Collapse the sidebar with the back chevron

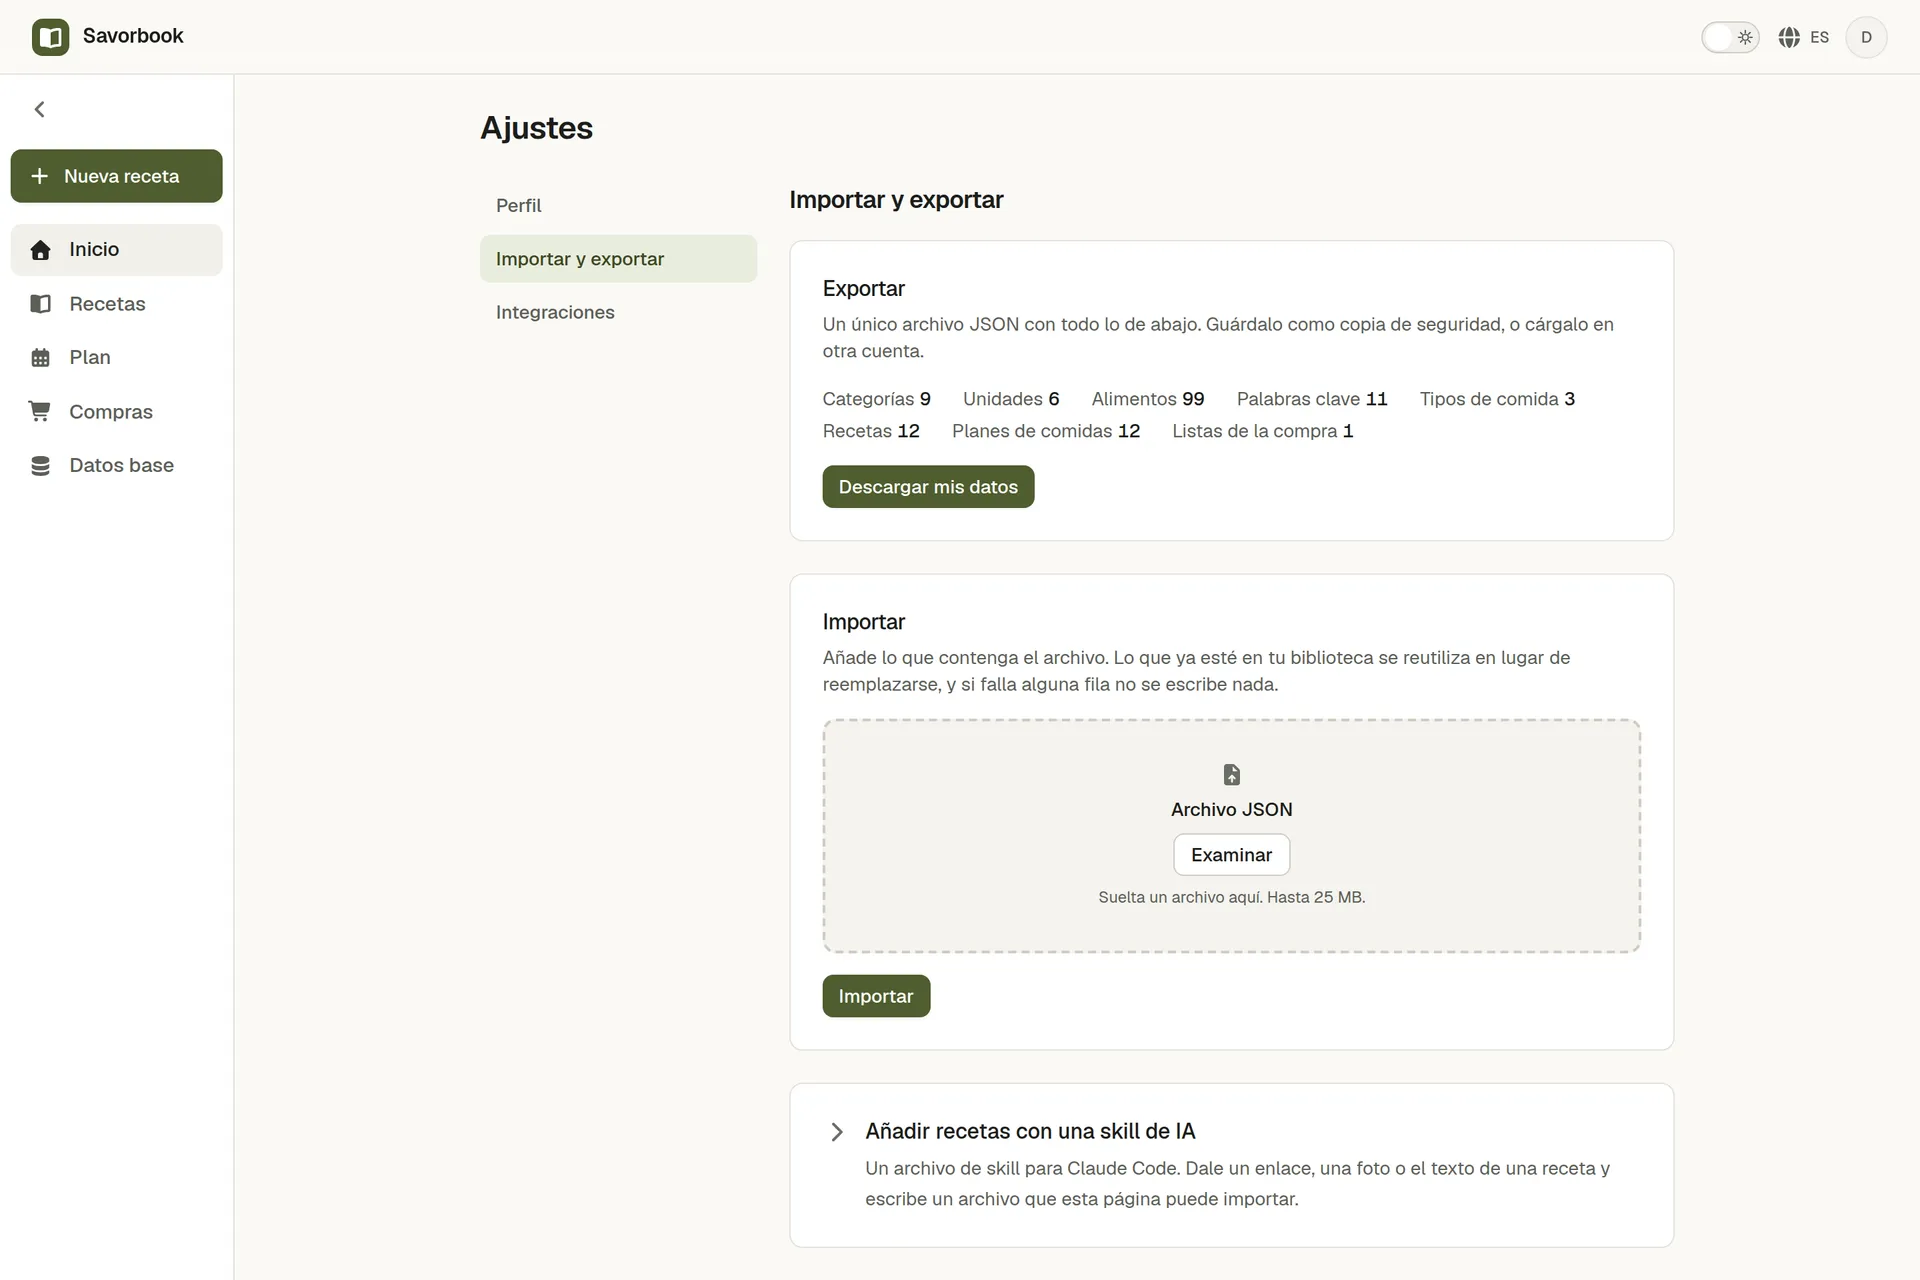[x=40, y=109]
